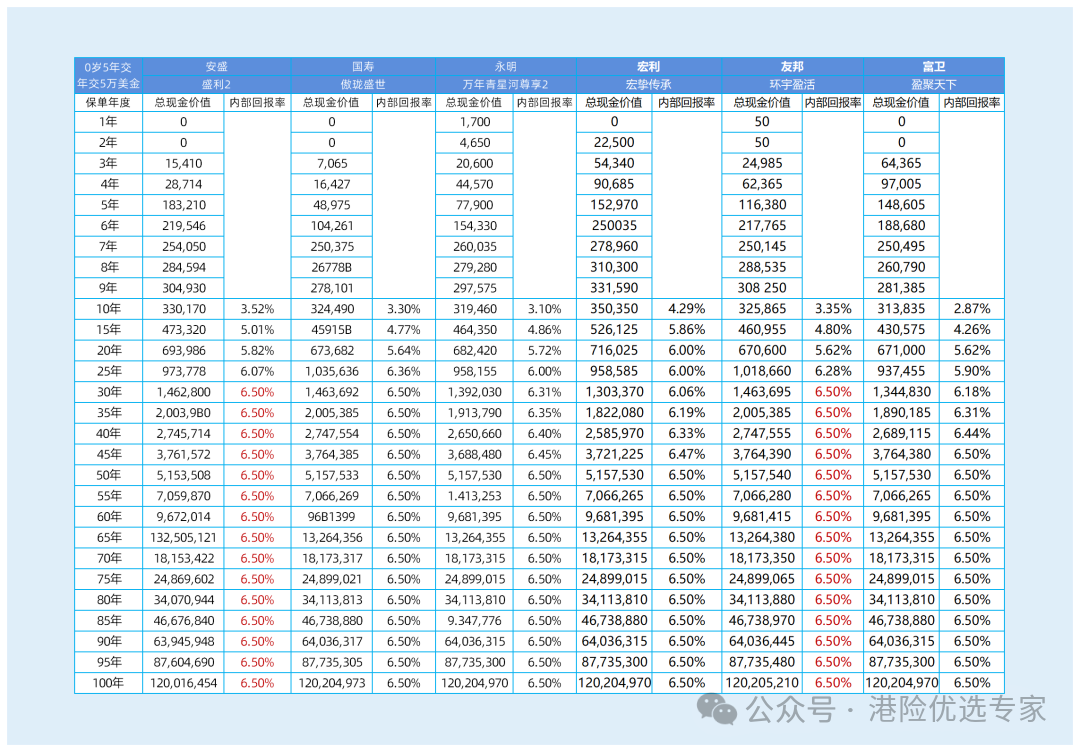1080x752 pixels.
Task: Select the 盛利2 product name
Action: click(x=216, y=85)
